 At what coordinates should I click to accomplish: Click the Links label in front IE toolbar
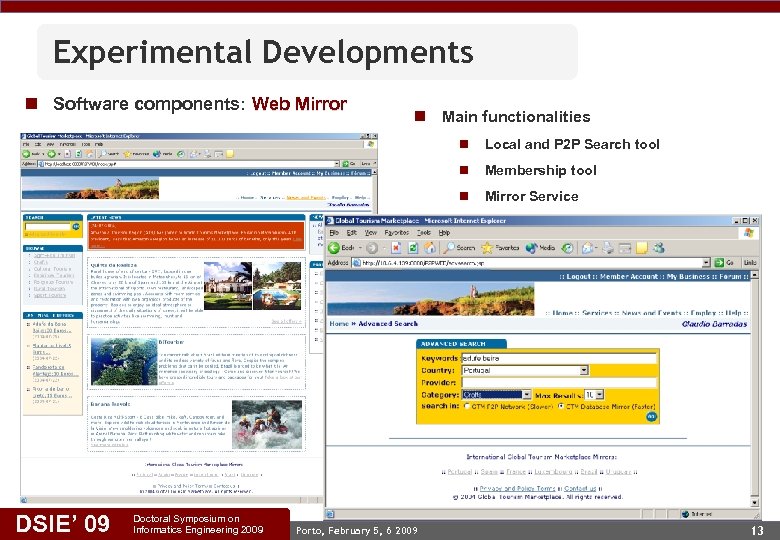tap(750, 263)
